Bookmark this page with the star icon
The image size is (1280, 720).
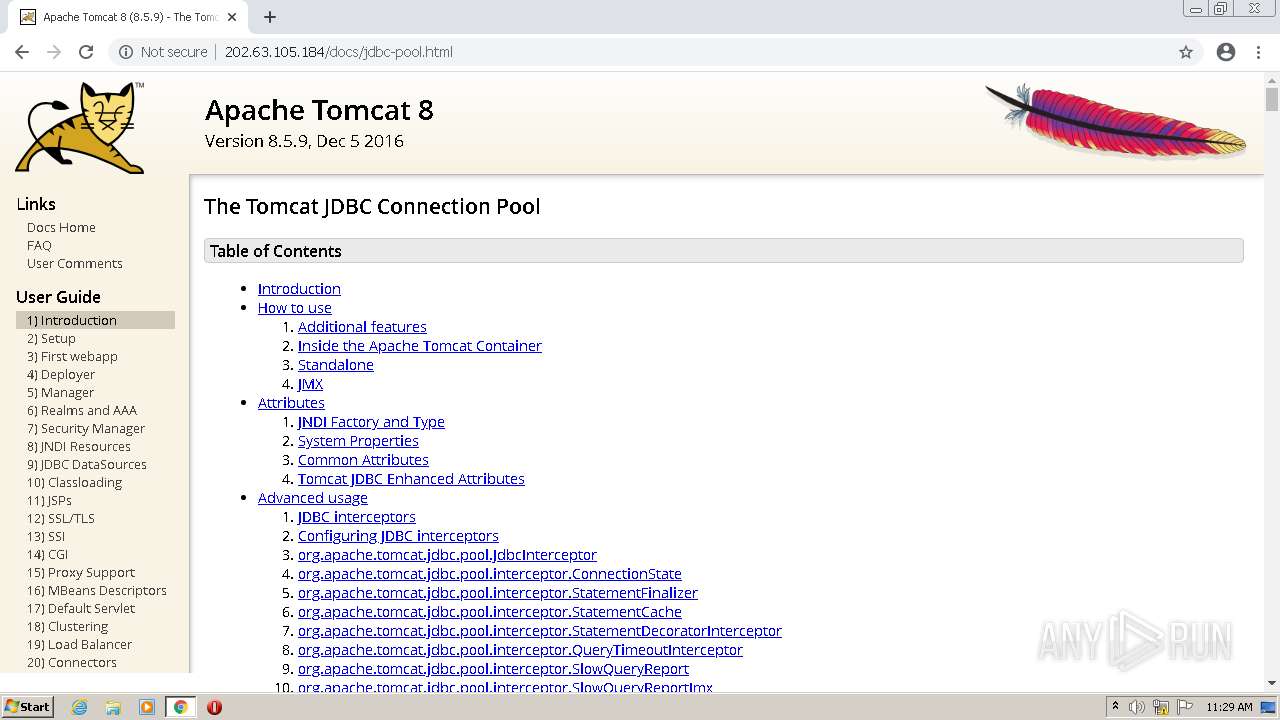pos(1186,52)
